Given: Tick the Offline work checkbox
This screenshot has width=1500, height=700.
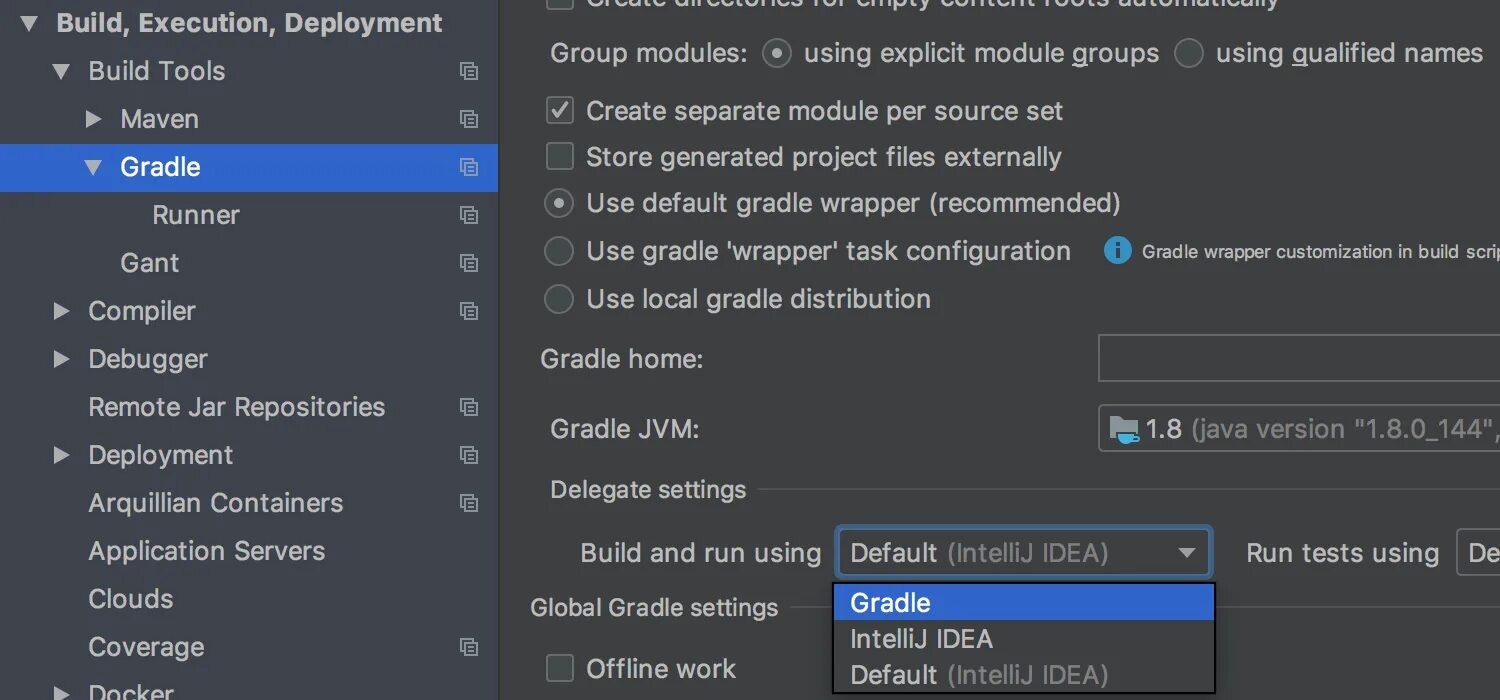Looking at the screenshot, I should (560, 668).
